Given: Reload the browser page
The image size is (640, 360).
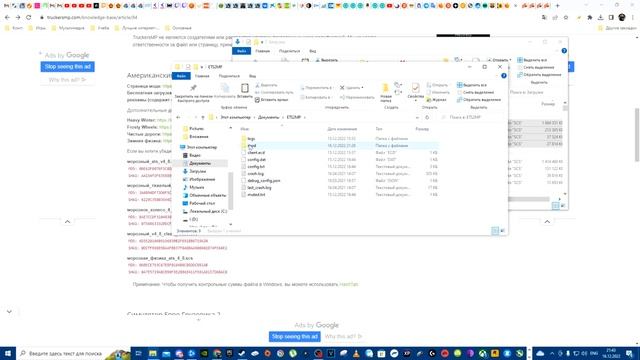Looking at the screenshot, I should [x=29, y=18].
